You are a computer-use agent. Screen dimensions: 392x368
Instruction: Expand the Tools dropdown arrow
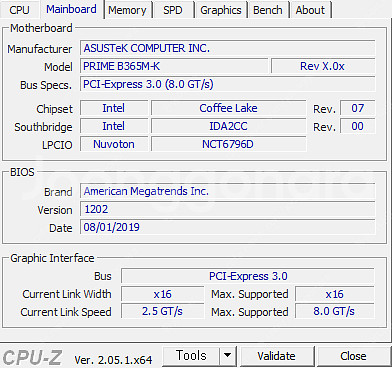pyautogui.click(x=228, y=356)
